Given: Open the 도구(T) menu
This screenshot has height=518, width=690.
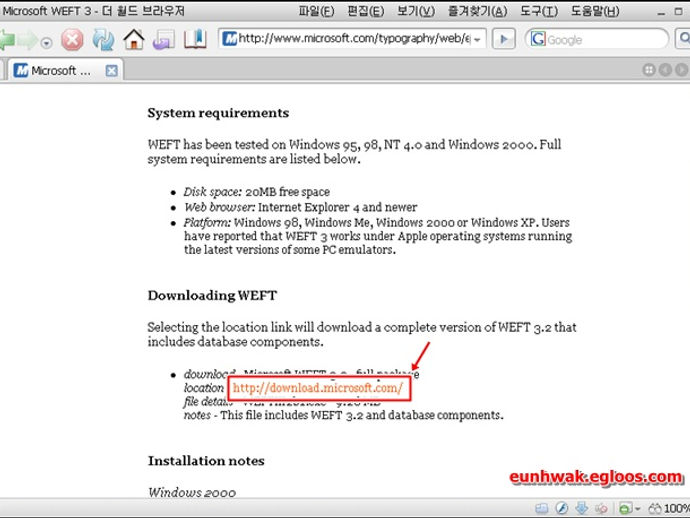Looking at the screenshot, I should click(539, 11).
